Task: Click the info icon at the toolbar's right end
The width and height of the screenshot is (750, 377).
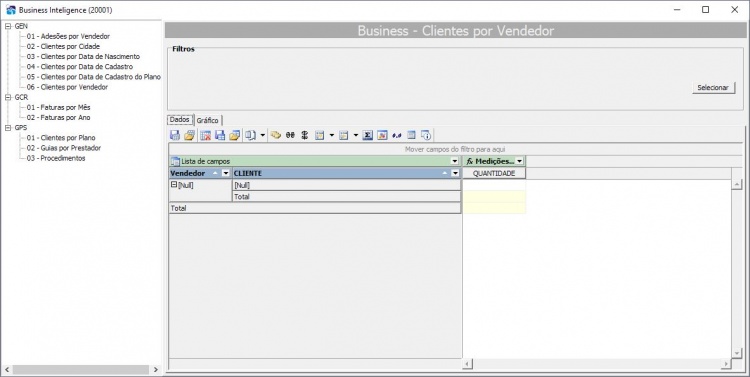Action: click(426, 135)
